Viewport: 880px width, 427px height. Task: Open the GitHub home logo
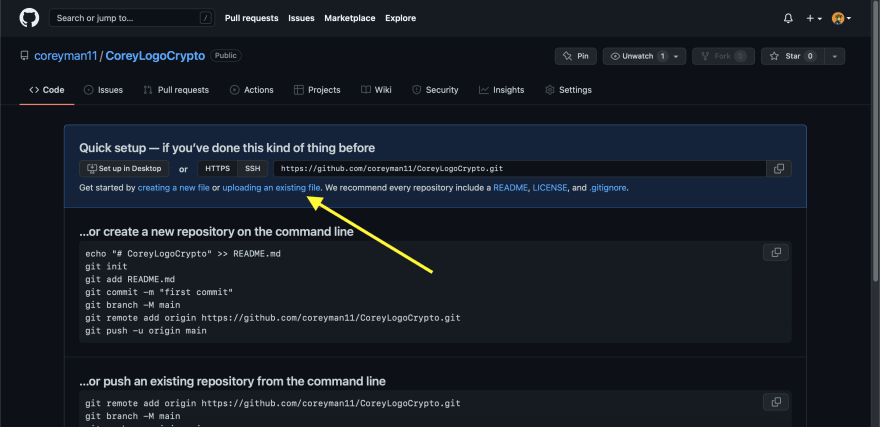29,18
